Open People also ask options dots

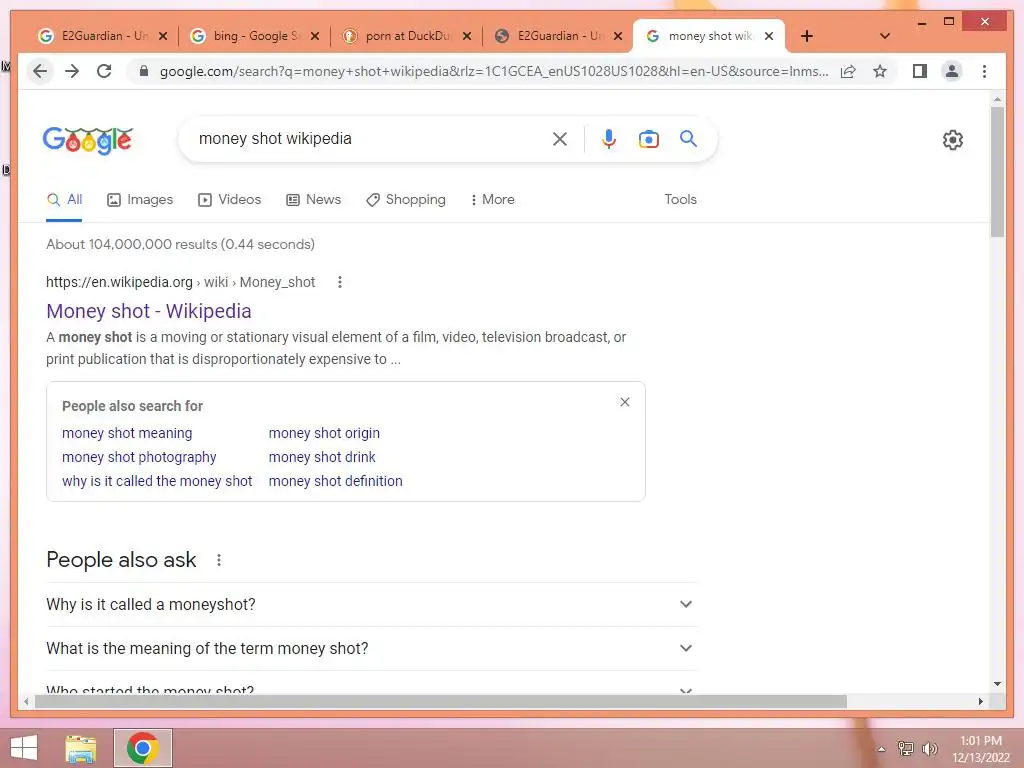219,560
